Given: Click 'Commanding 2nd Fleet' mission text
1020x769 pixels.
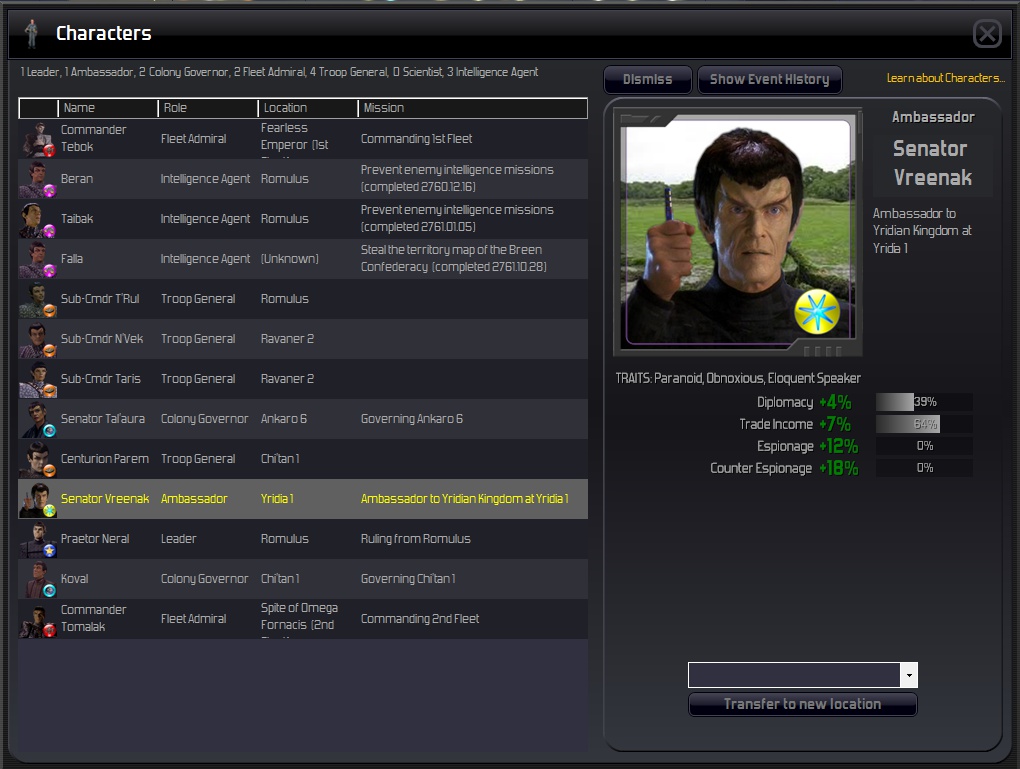Looking at the screenshot, I should tap(420, 619).
